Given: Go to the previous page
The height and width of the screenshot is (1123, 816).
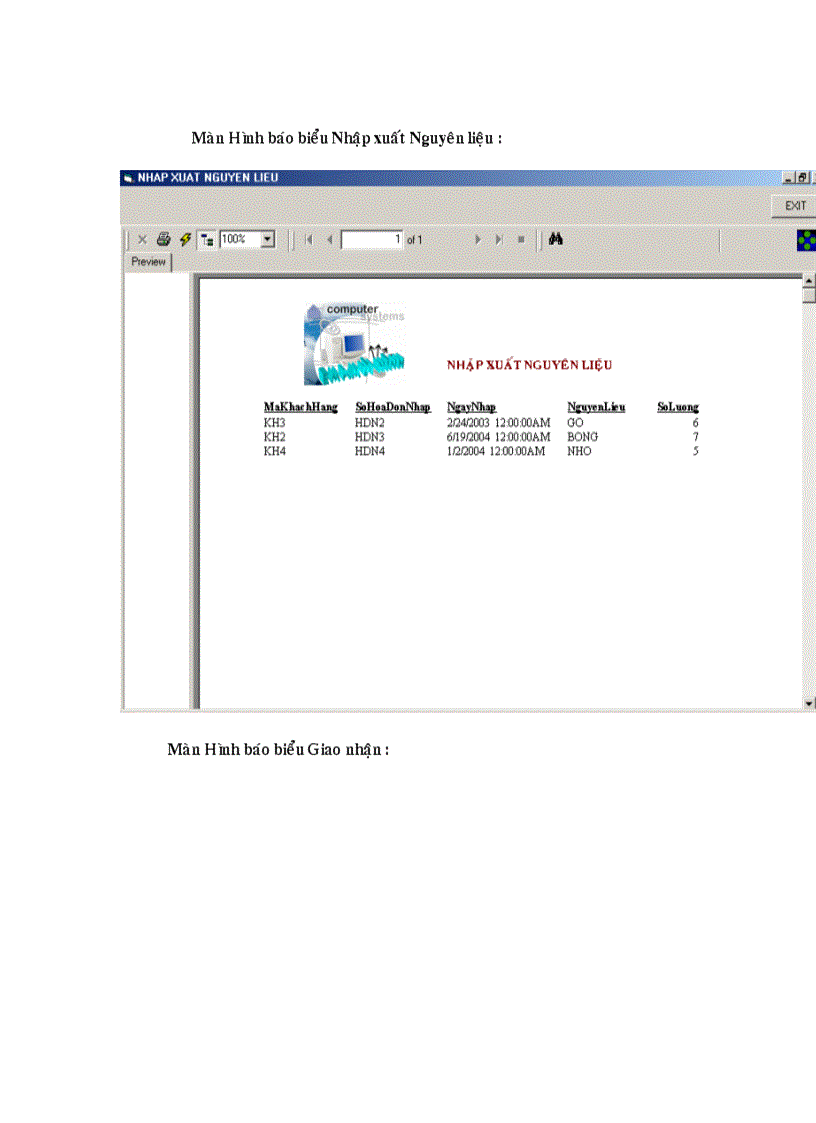Looking at the screenshot, I should coord(328,239).
